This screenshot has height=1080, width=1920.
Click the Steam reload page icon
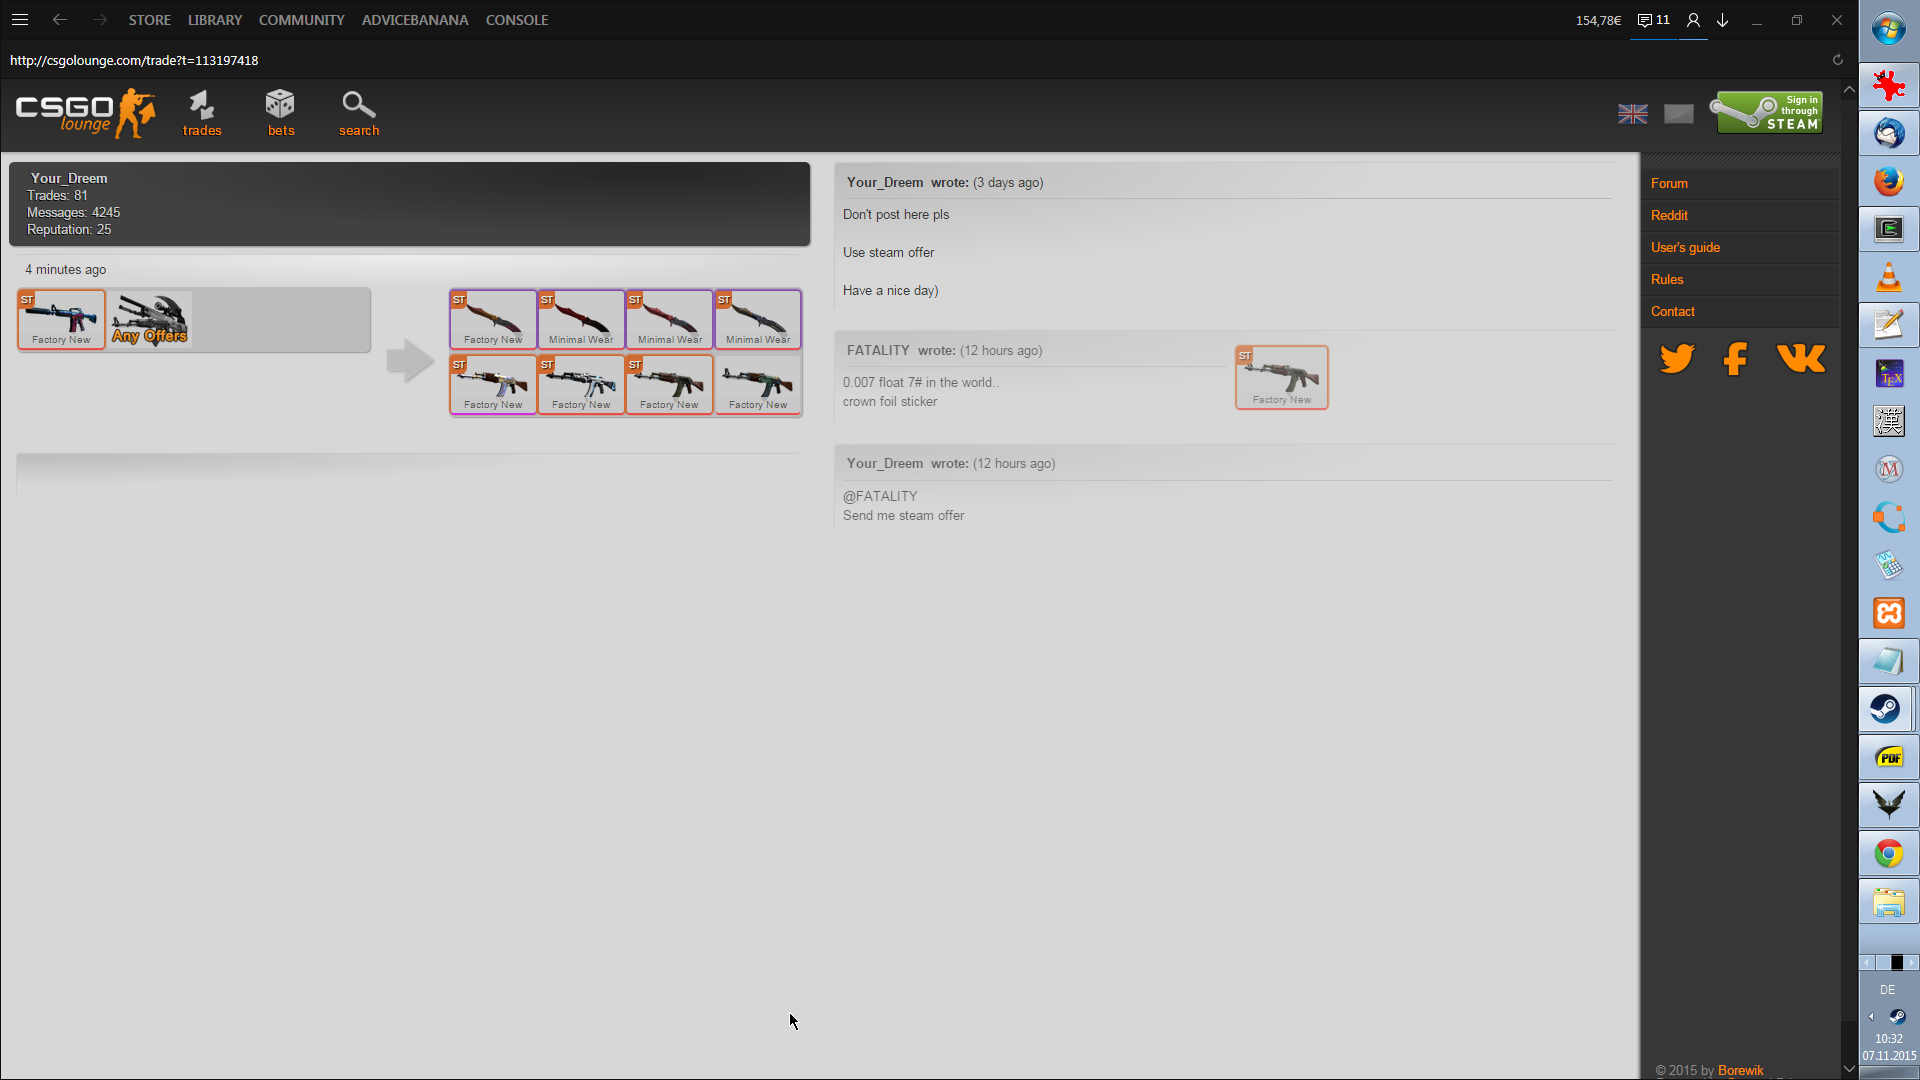click(1837, 60)
